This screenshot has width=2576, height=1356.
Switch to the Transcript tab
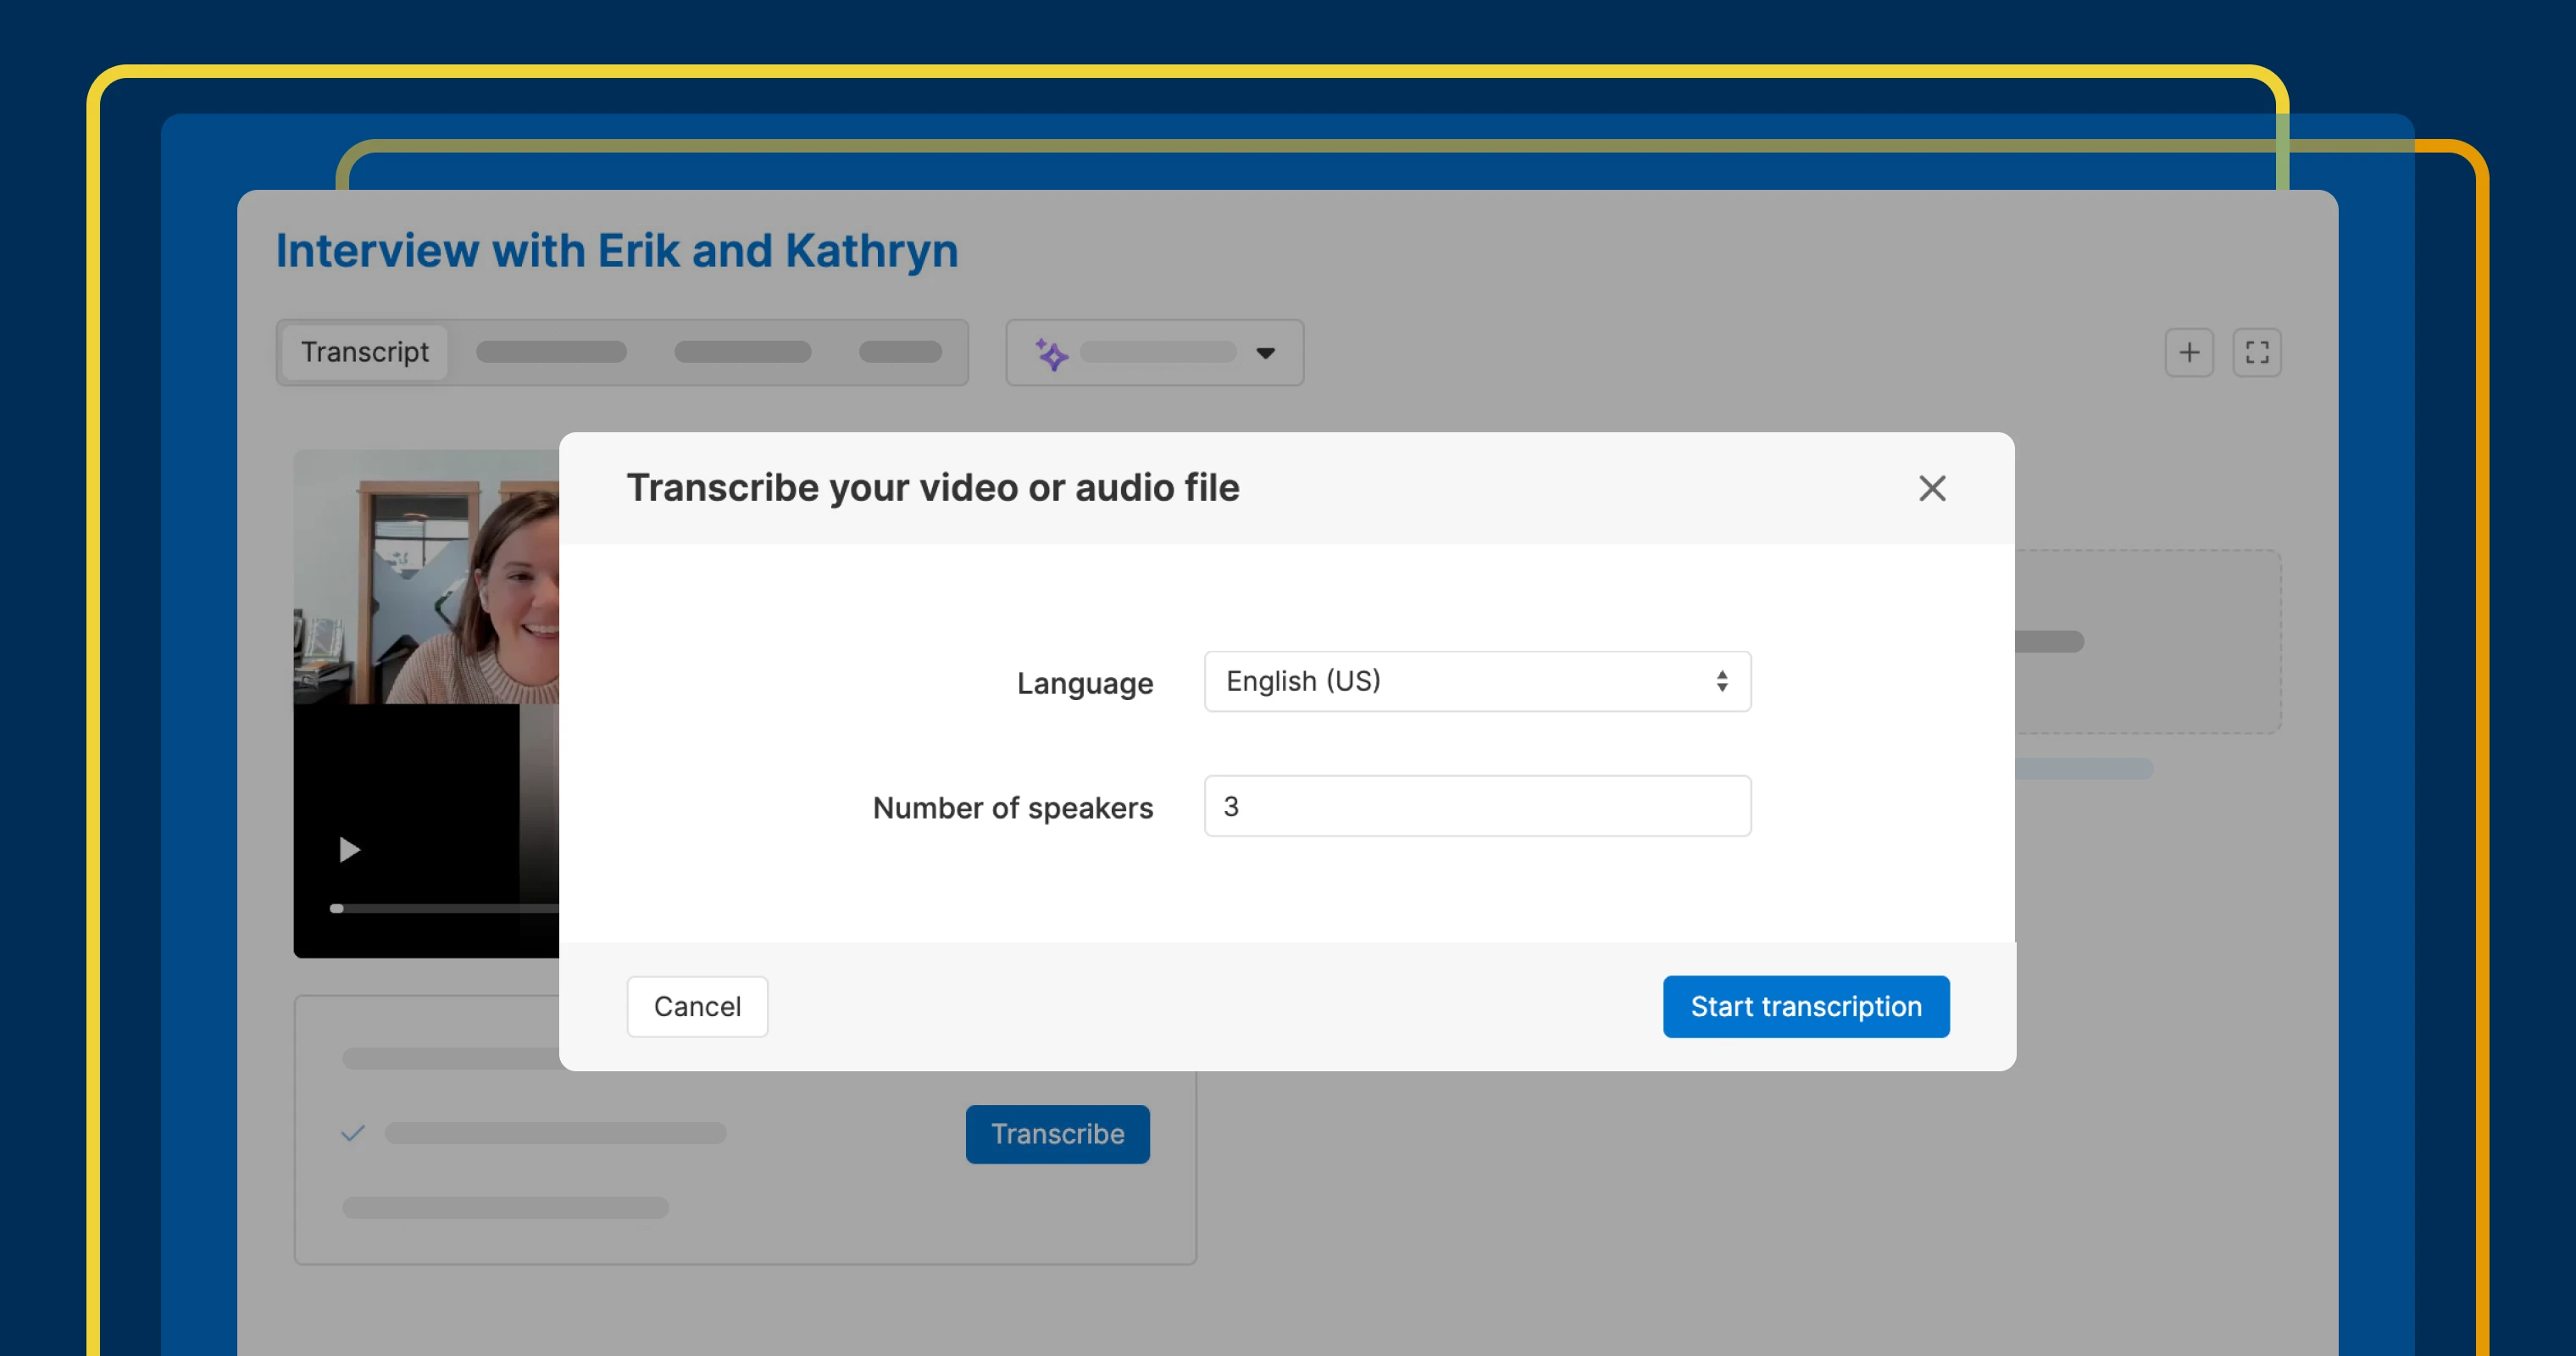(x=364, y=352)
